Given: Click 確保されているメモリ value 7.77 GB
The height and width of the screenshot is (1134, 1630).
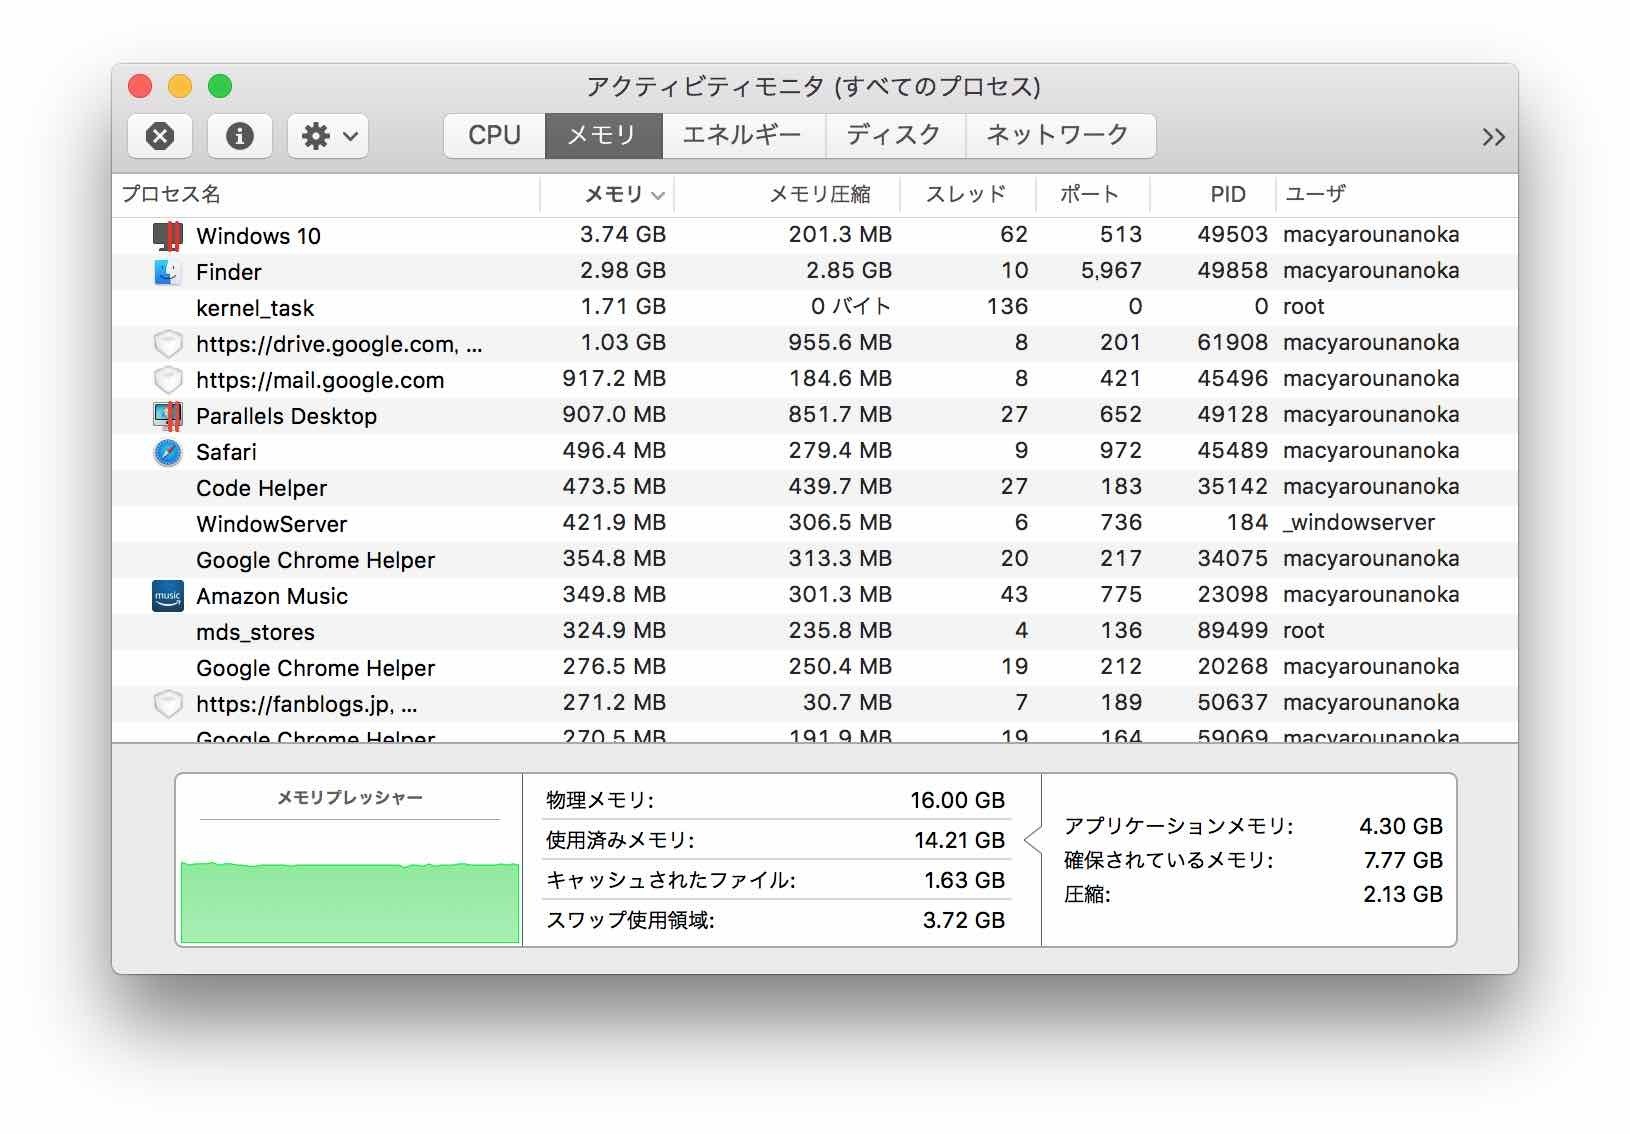Looking at the screenshot, I should [x=1403, y=861].
